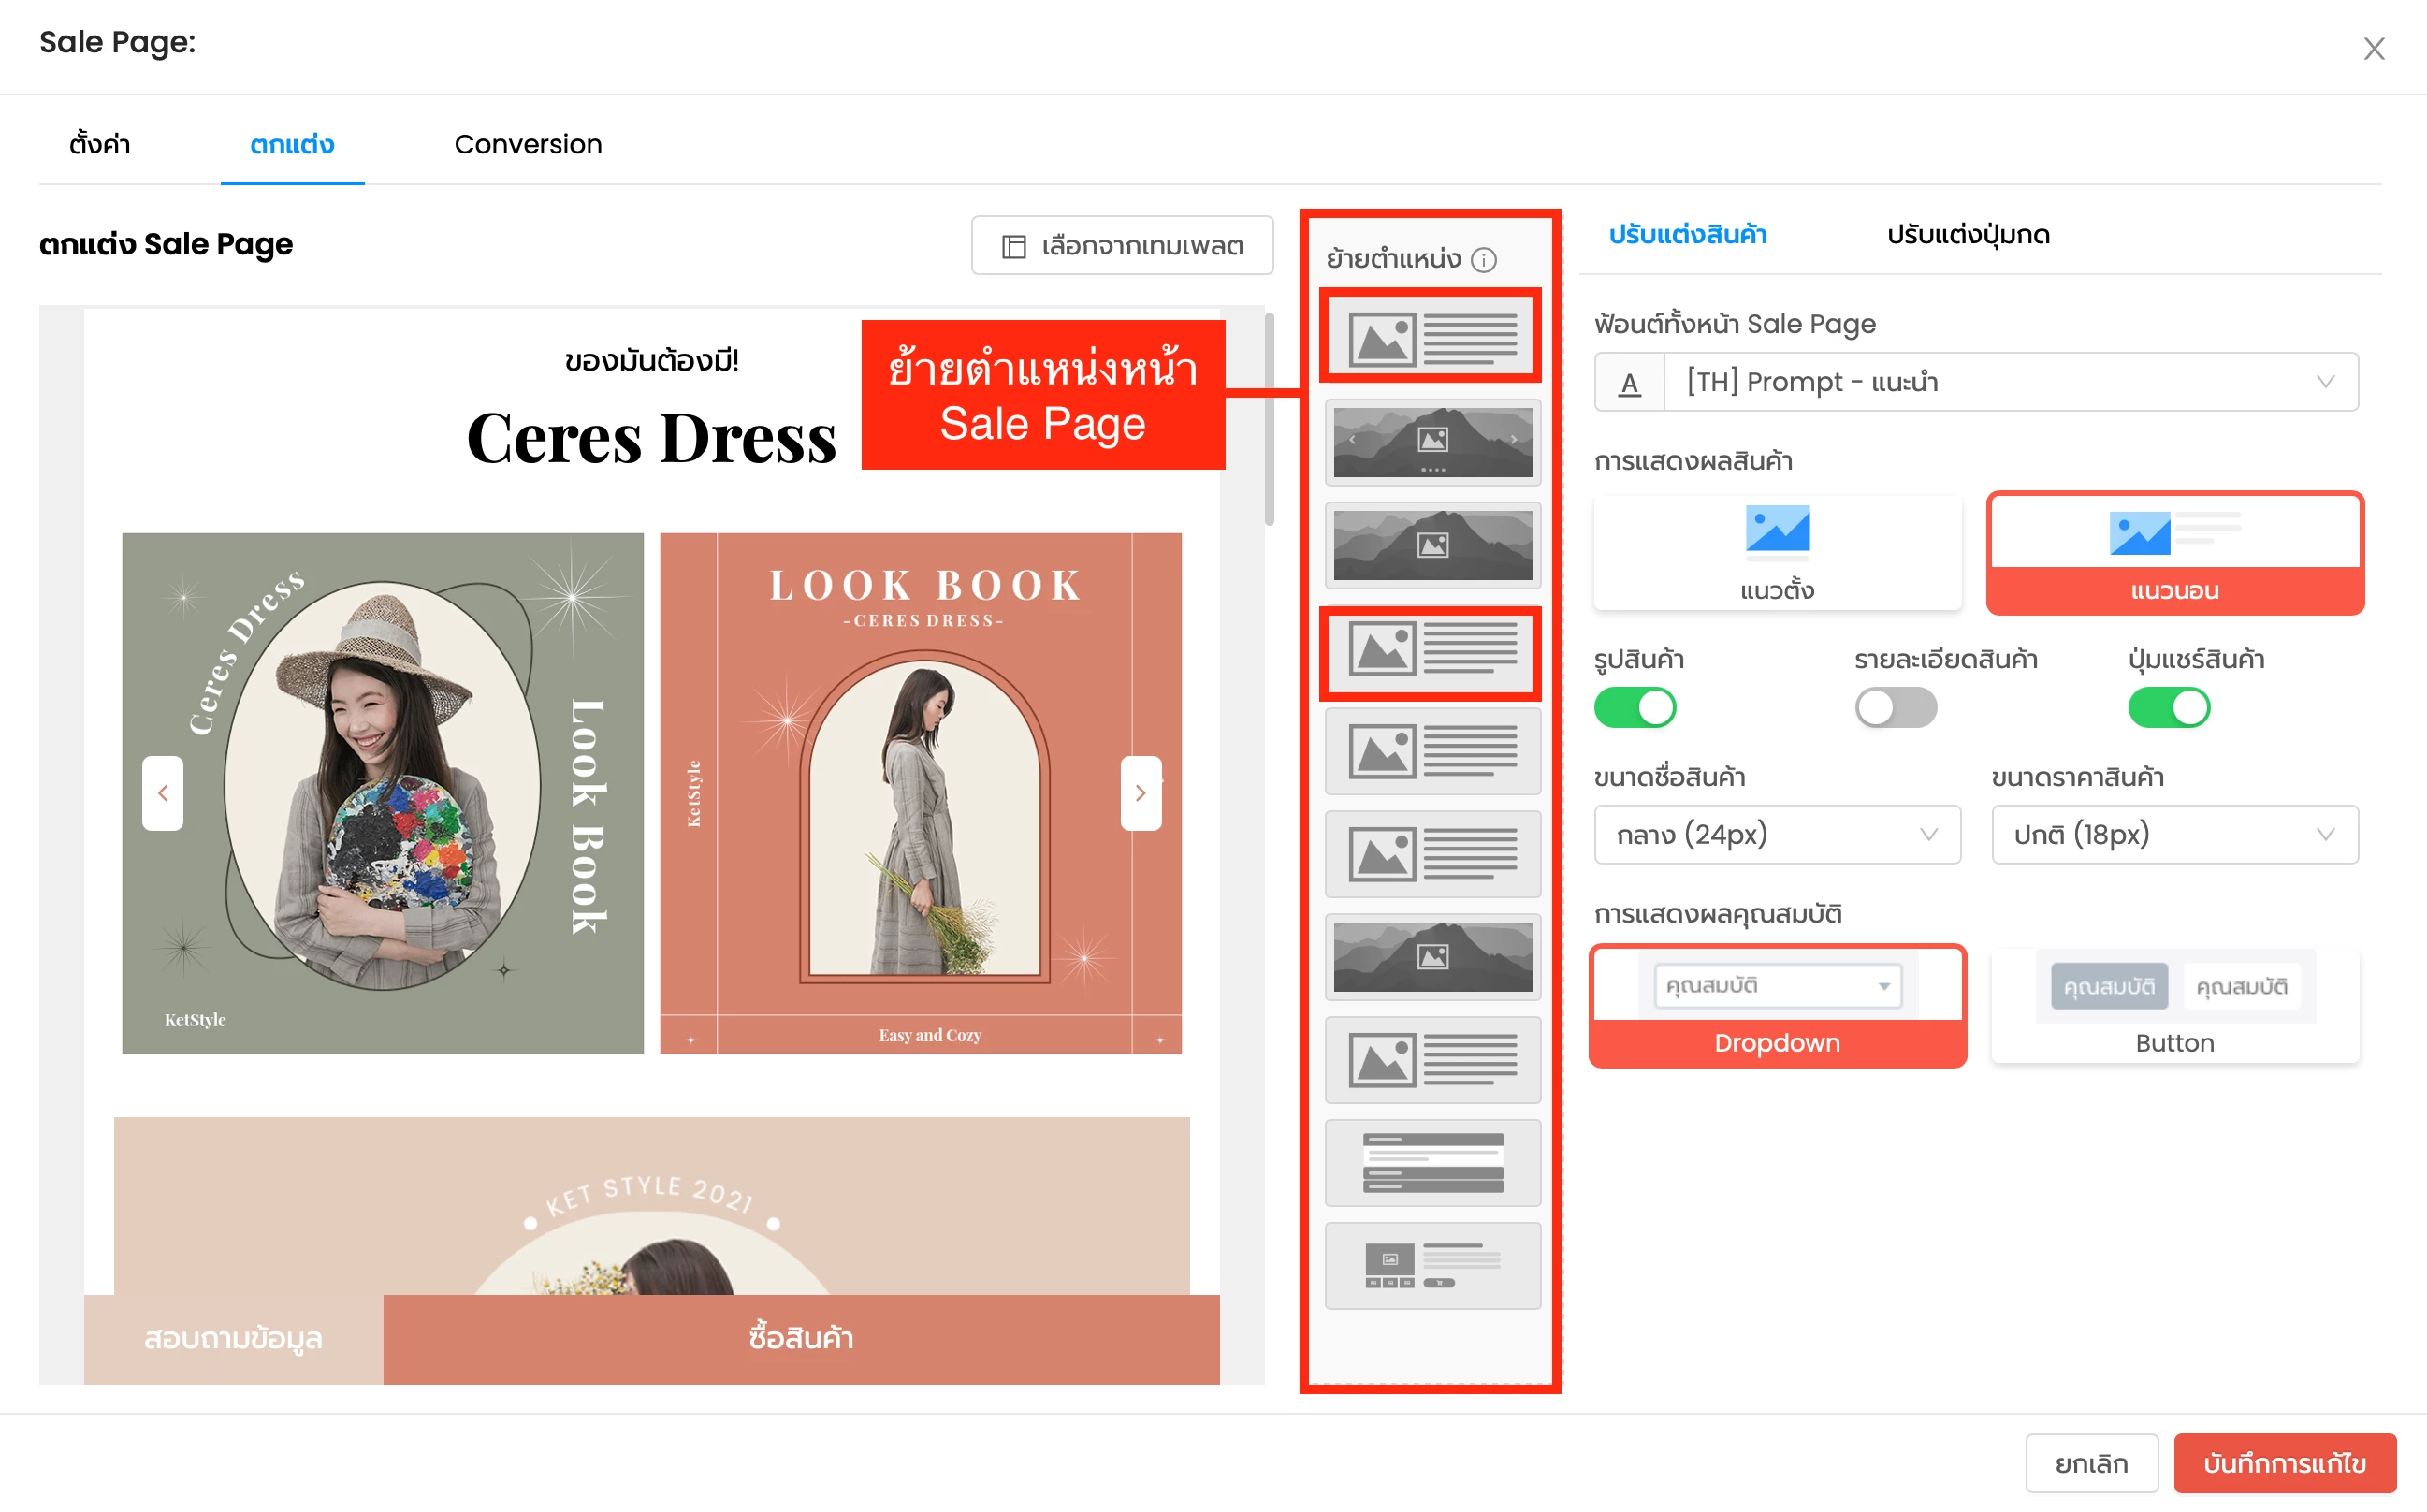2427x1512 pixels.
Task: Select the first image-text section block
Action: [x=1431, y=337]
